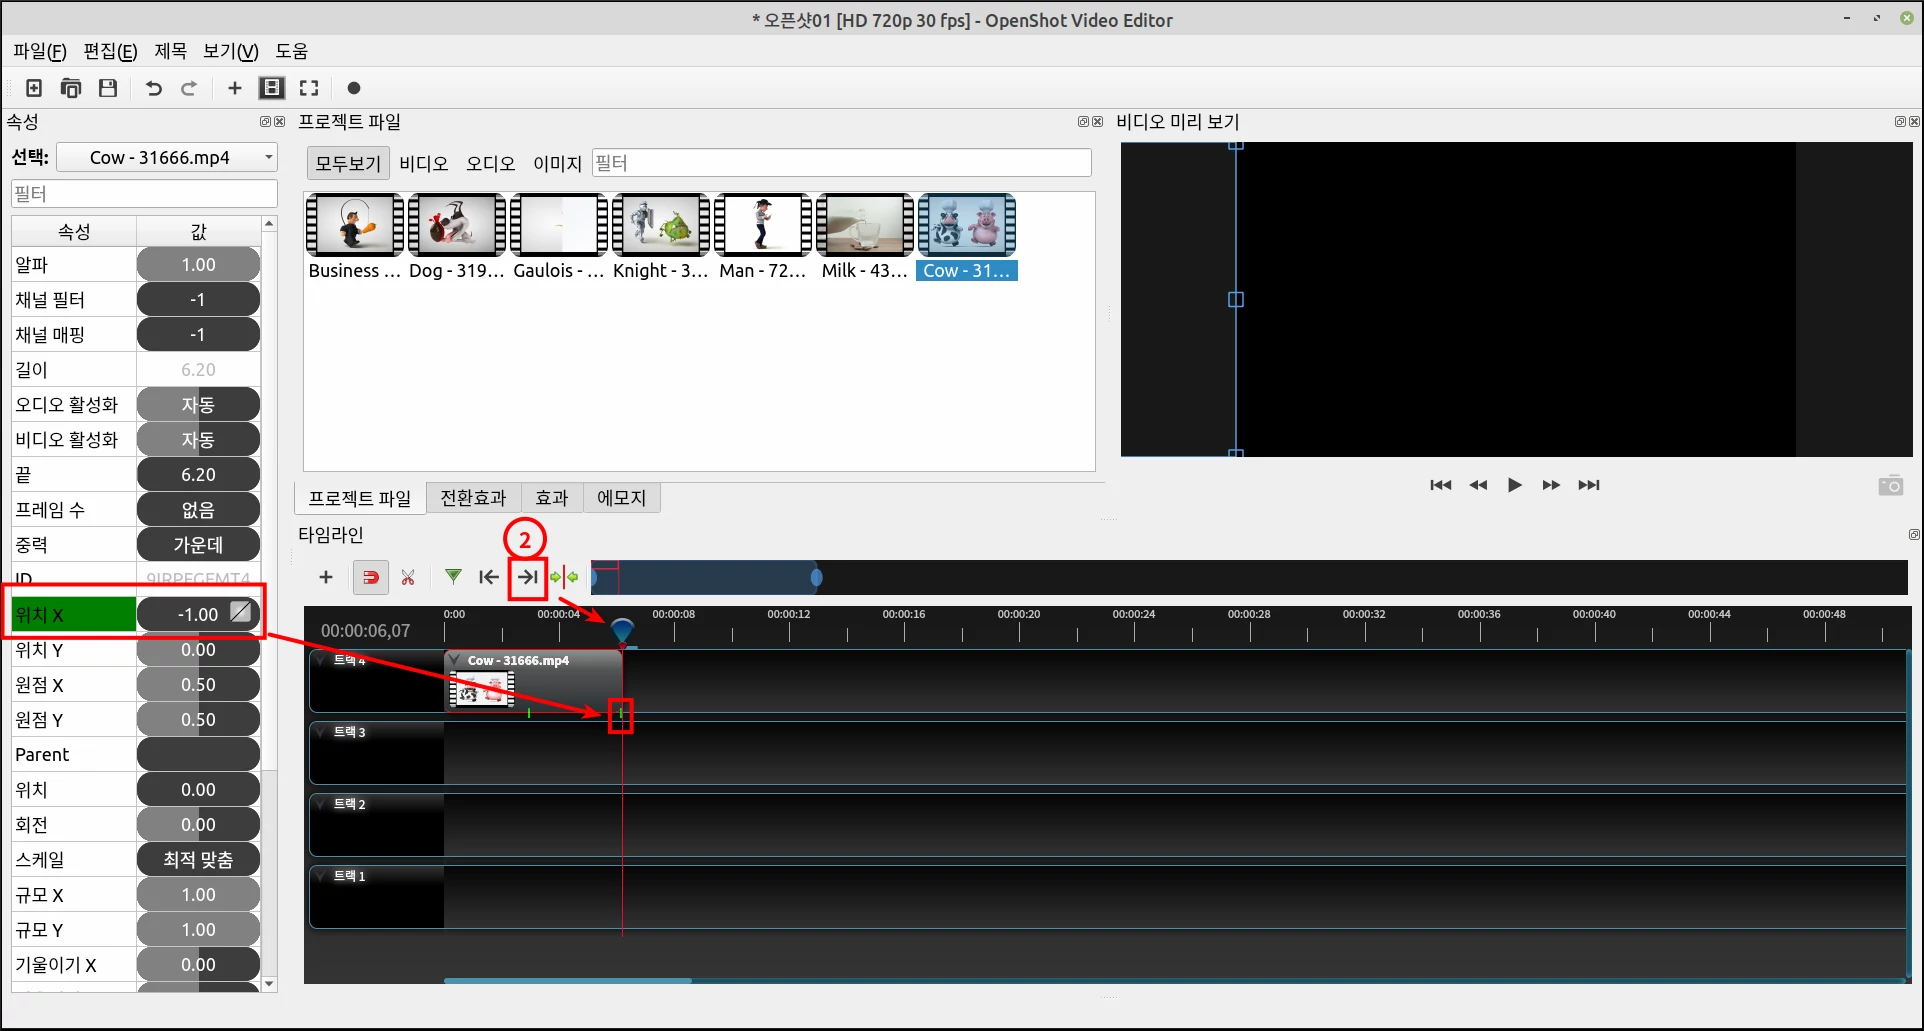Open the 편집(E) menu
Image resolution: width=1924 pixels, height=1031 pixels.
click(110, 51)
